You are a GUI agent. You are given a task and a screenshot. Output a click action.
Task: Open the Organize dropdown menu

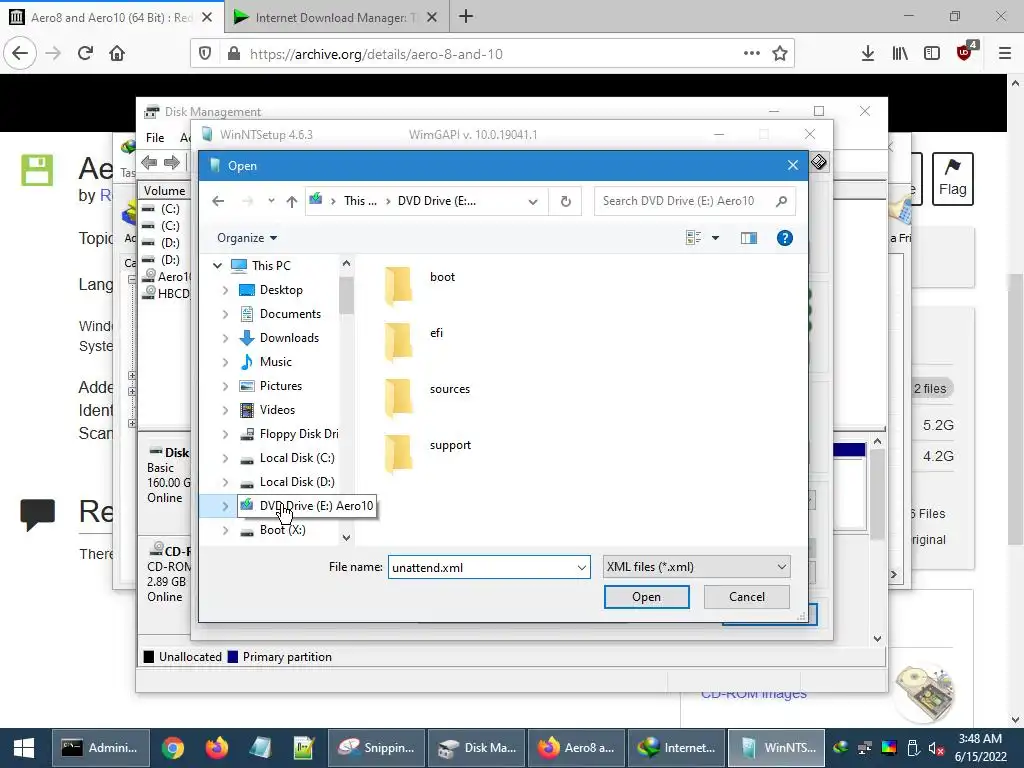247,238
